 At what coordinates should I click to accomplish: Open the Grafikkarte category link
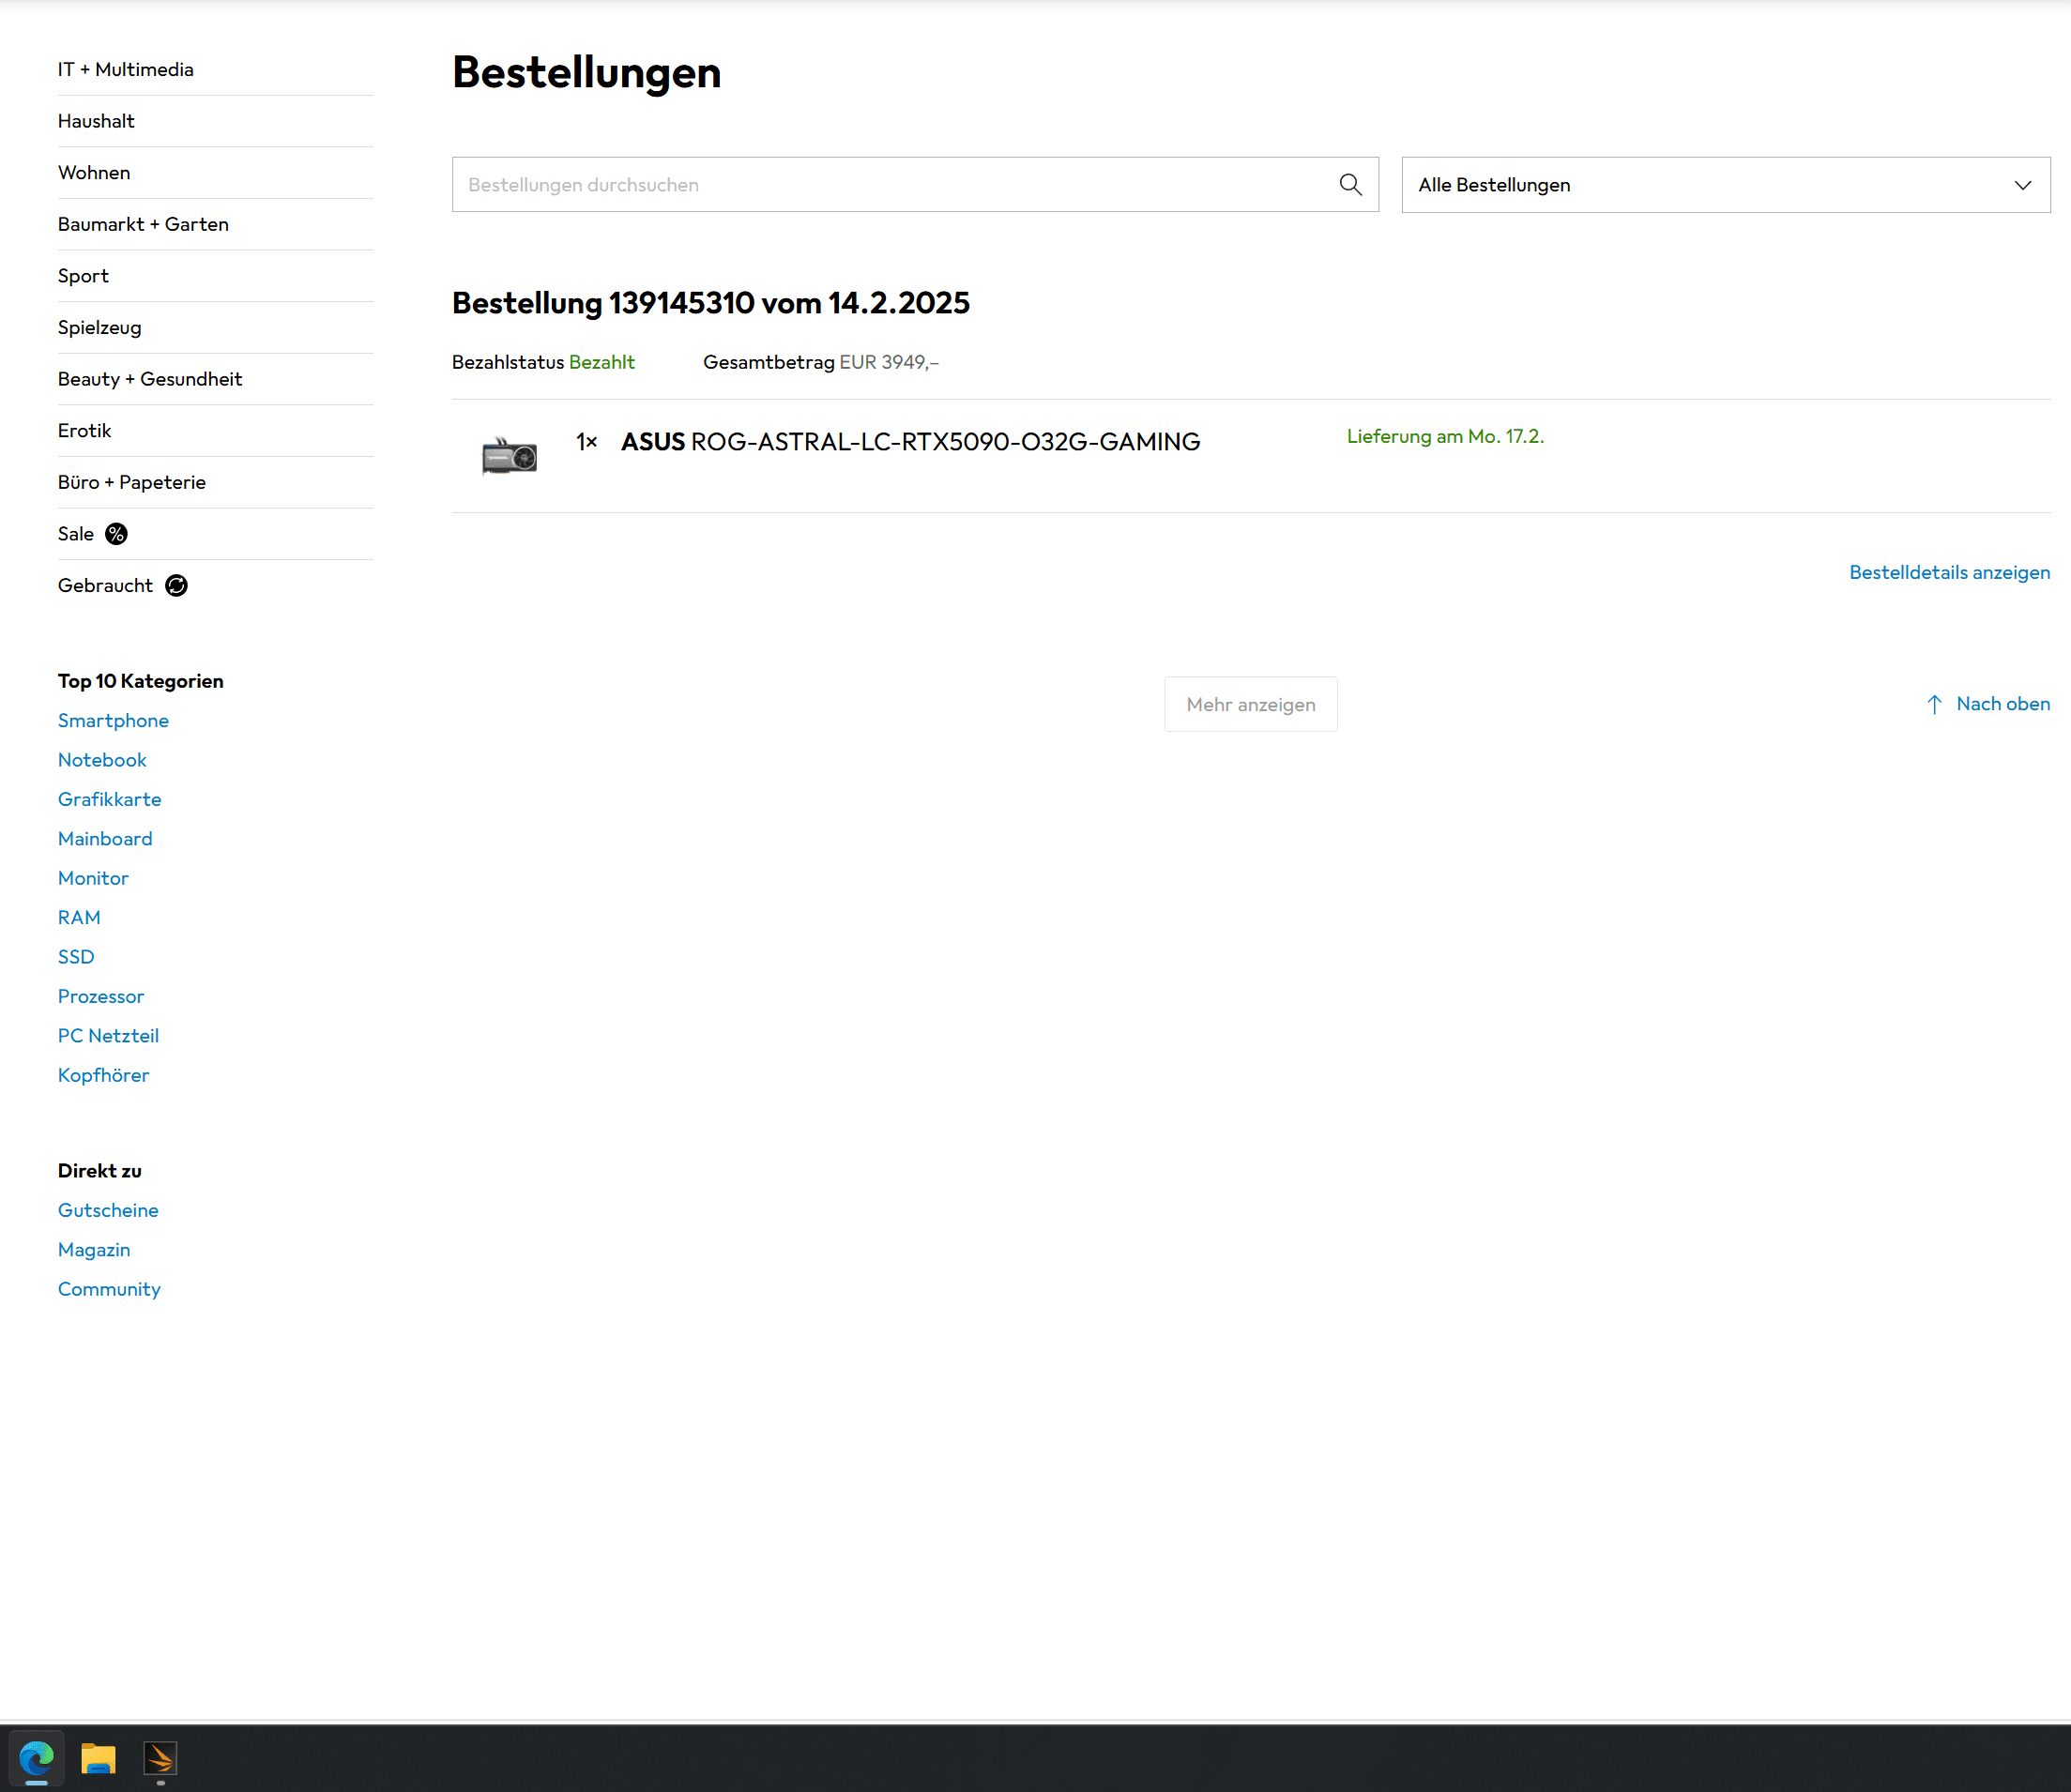(109, 800)
